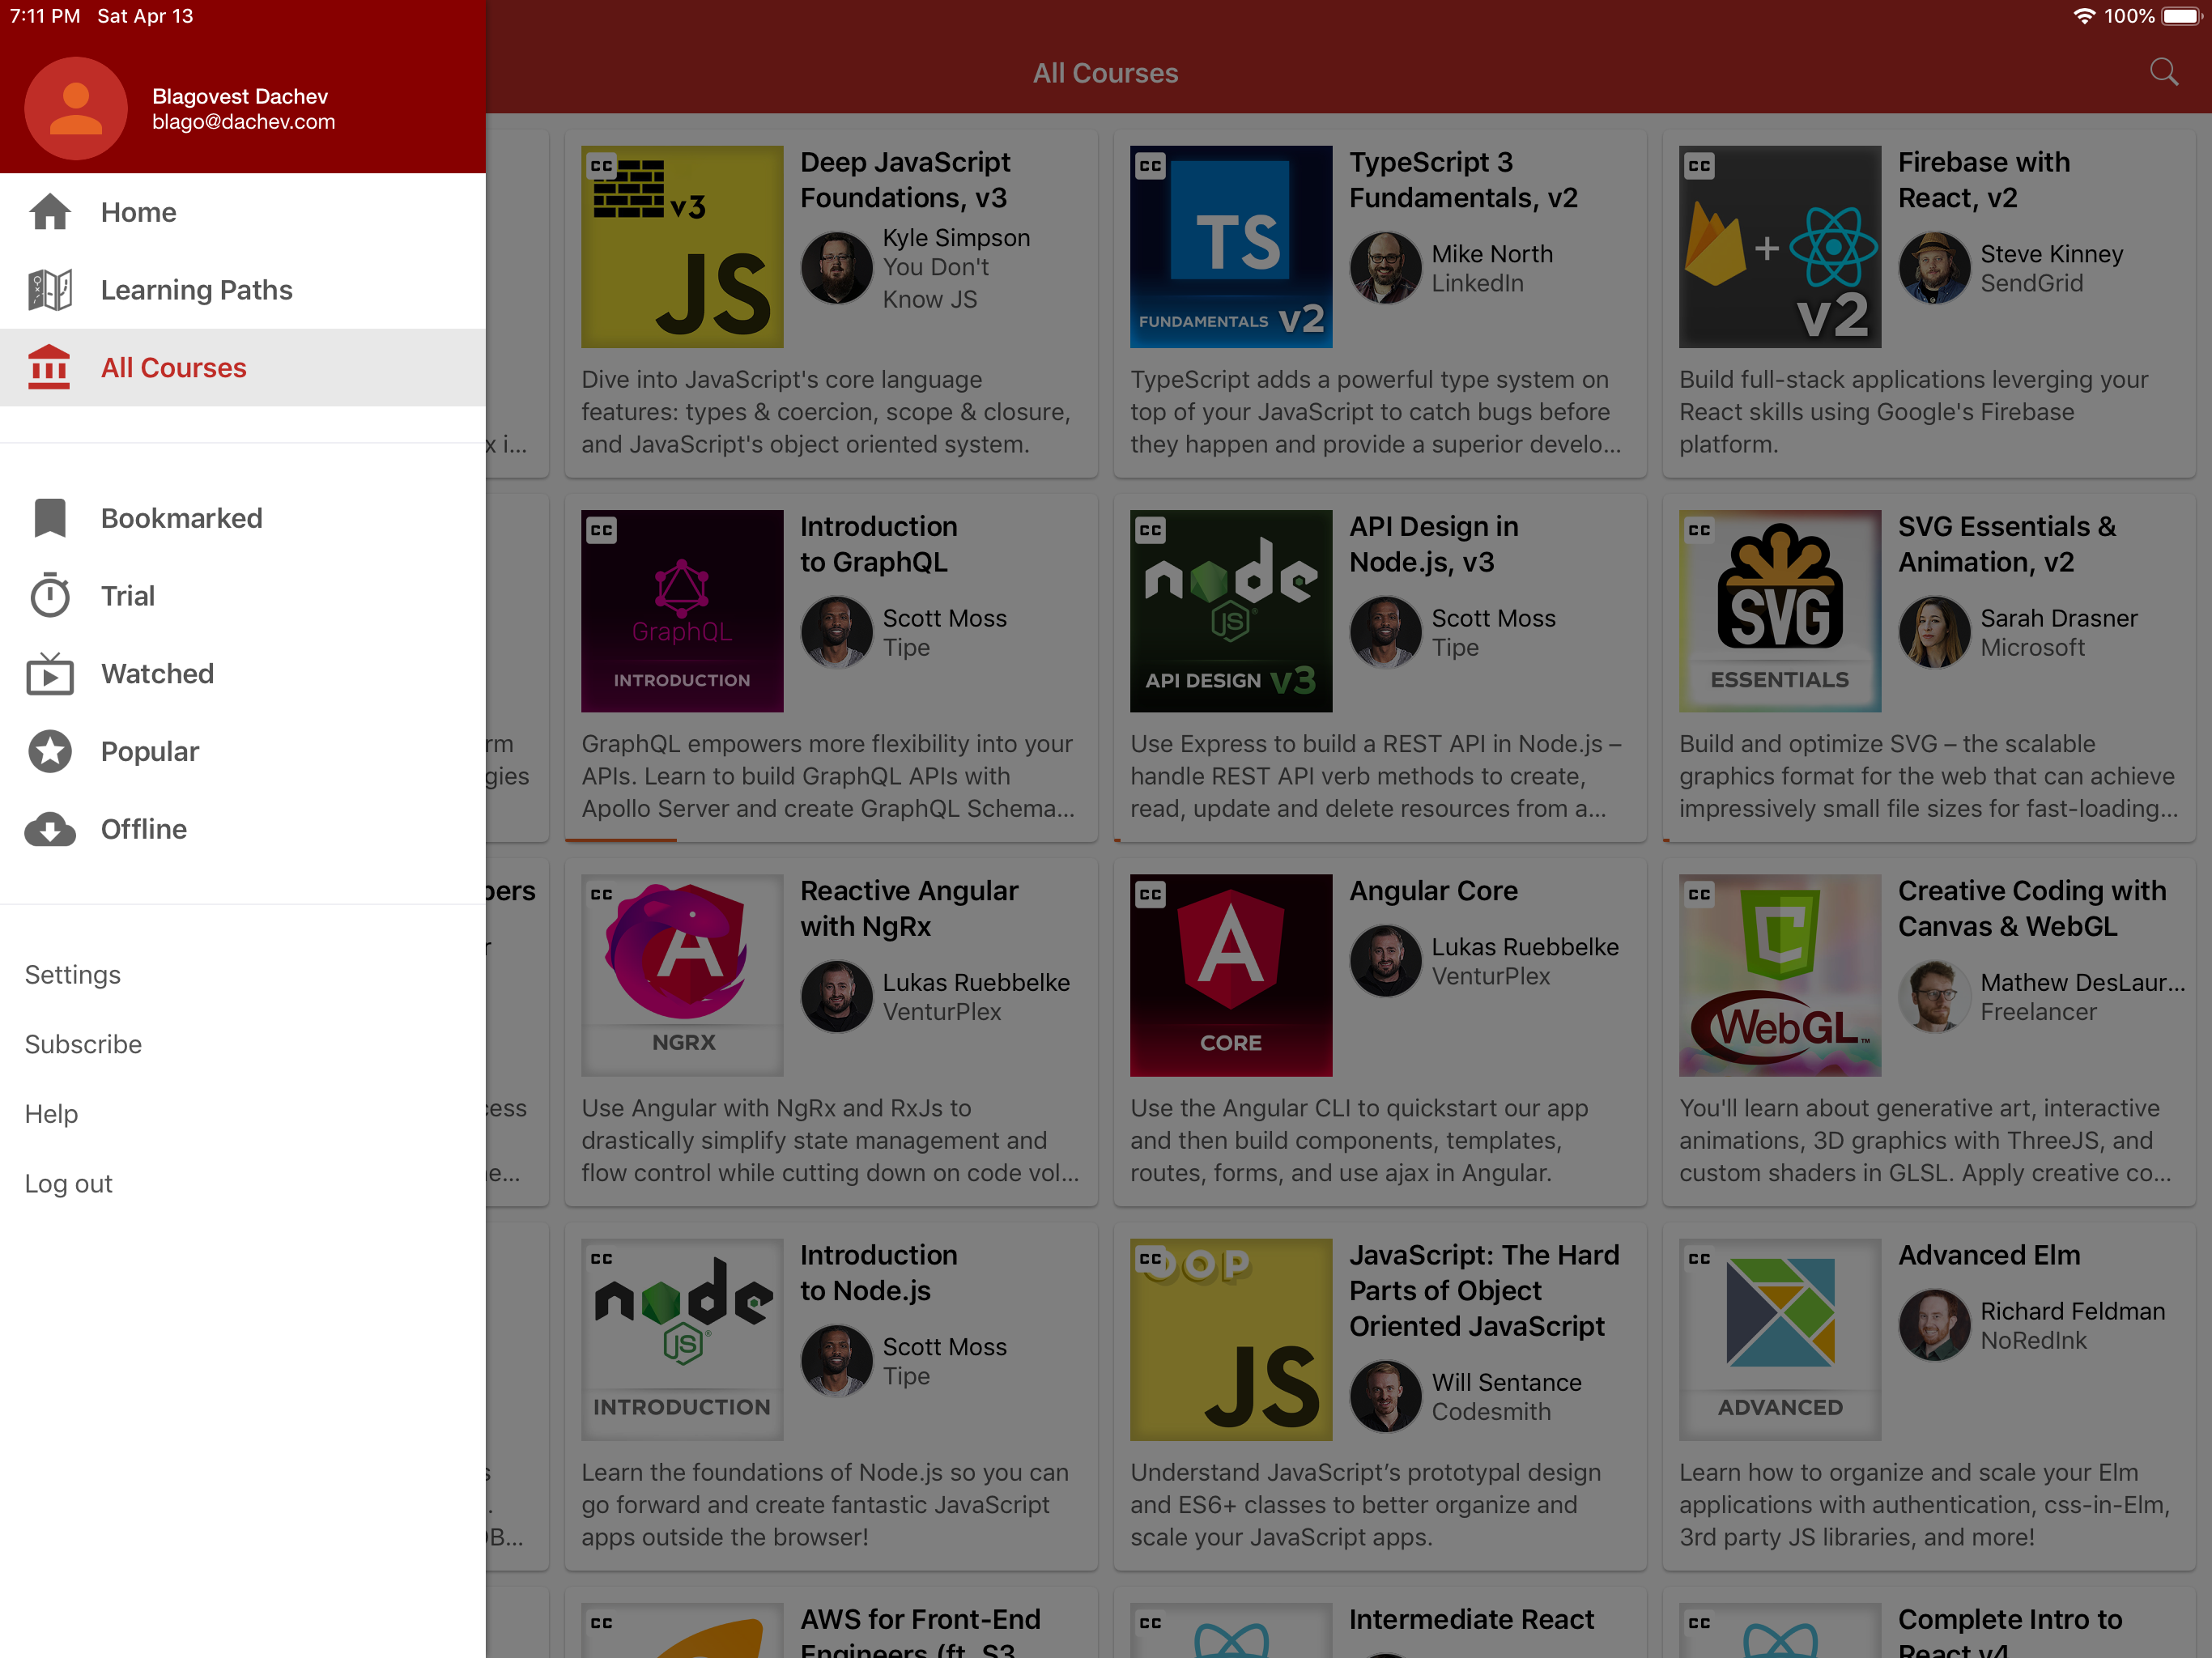The width and height of the screenshot is (2212, 1658).
Task: Select the All Courses building icon
Action: (49, 367)
